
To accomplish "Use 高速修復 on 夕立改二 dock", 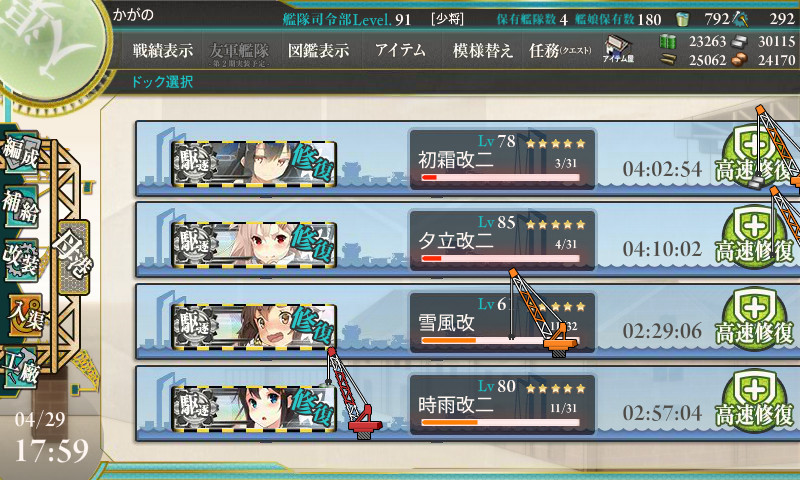I will 754,240.
